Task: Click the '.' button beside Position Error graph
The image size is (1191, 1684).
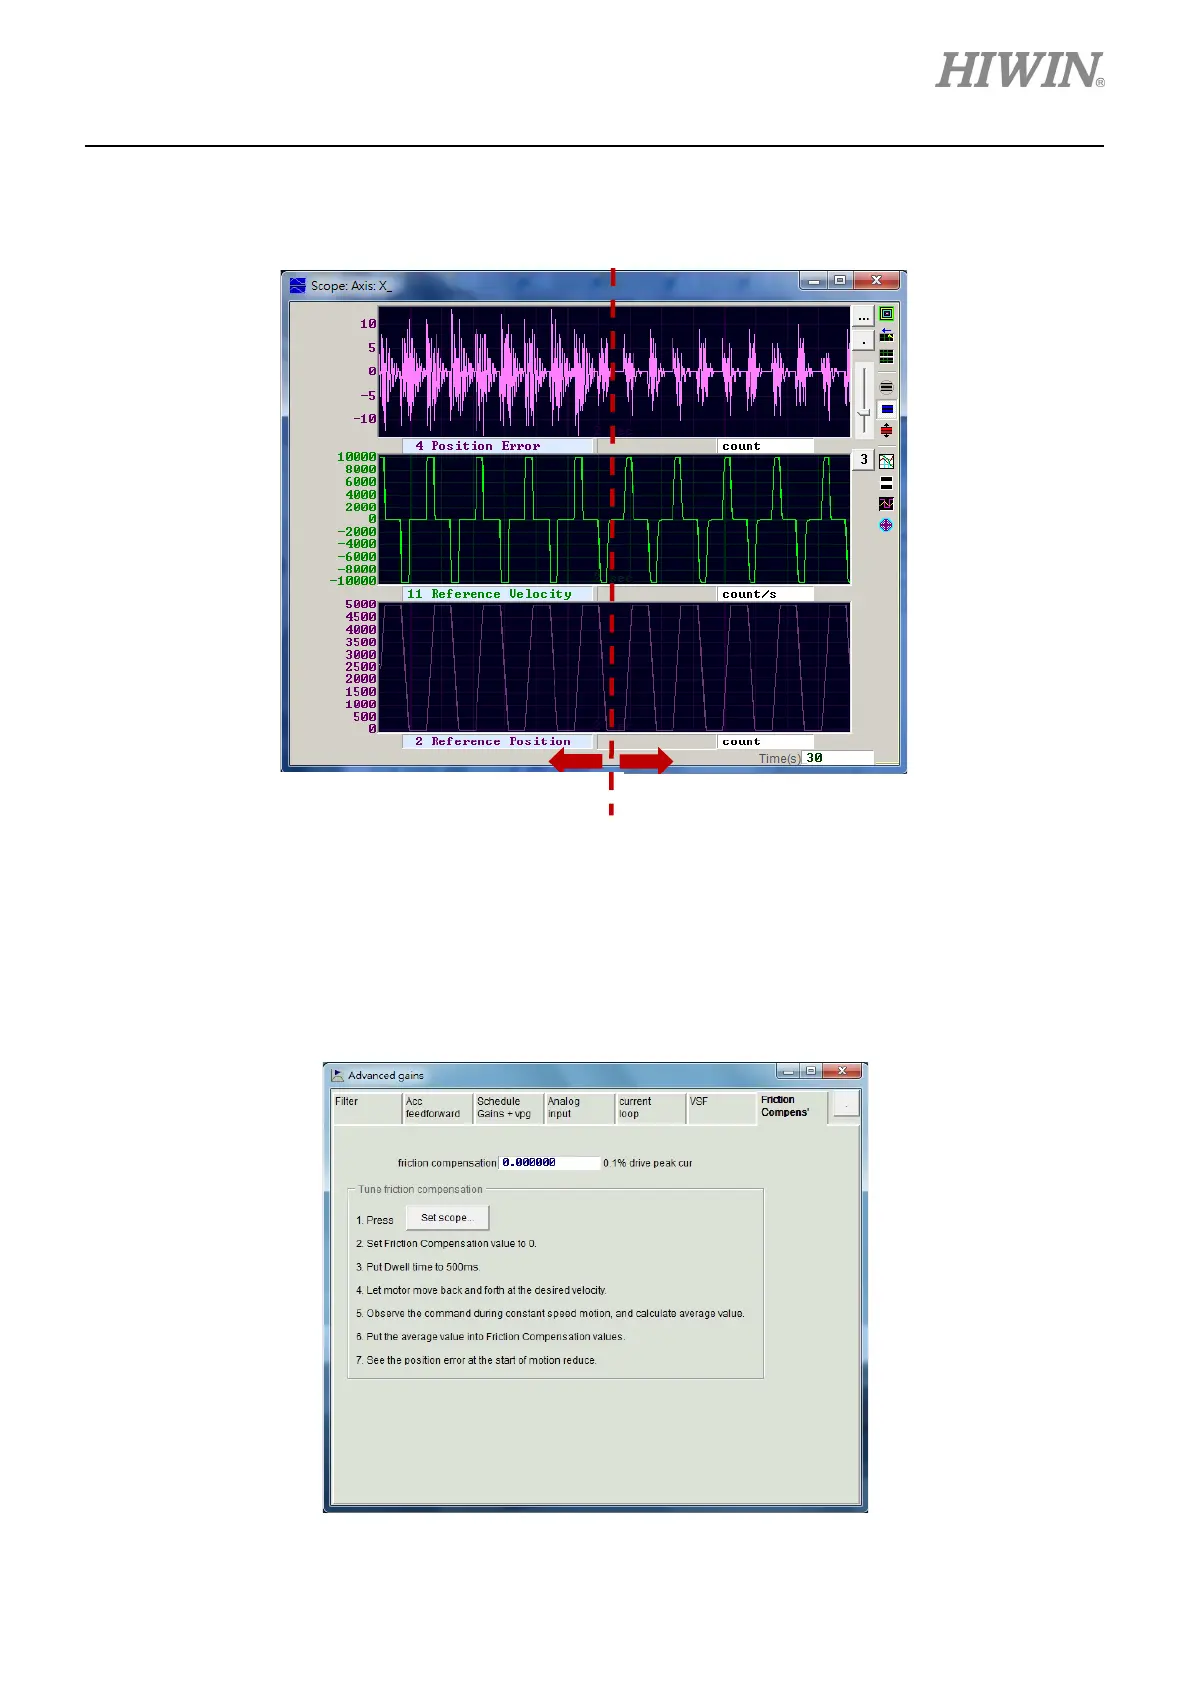Action: [x=863, y=341]
